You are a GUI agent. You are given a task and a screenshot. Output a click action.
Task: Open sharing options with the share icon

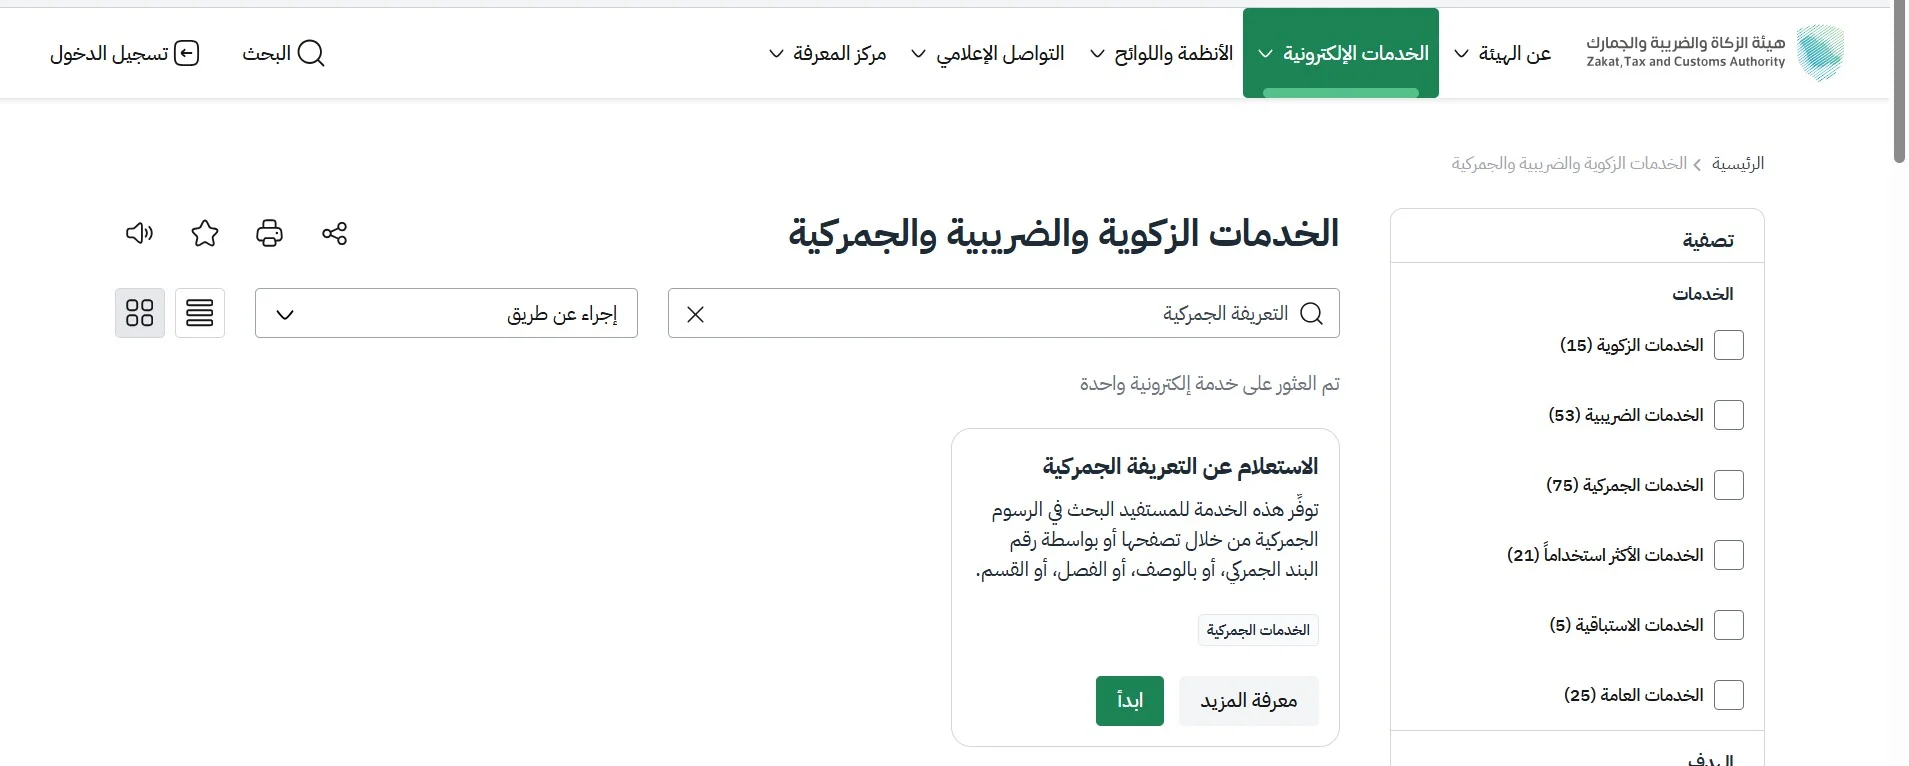[334, 233]
